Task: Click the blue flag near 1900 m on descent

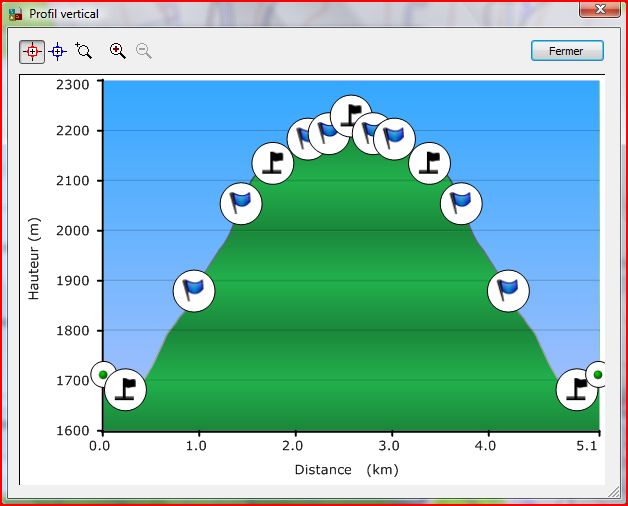Action: 508,291
